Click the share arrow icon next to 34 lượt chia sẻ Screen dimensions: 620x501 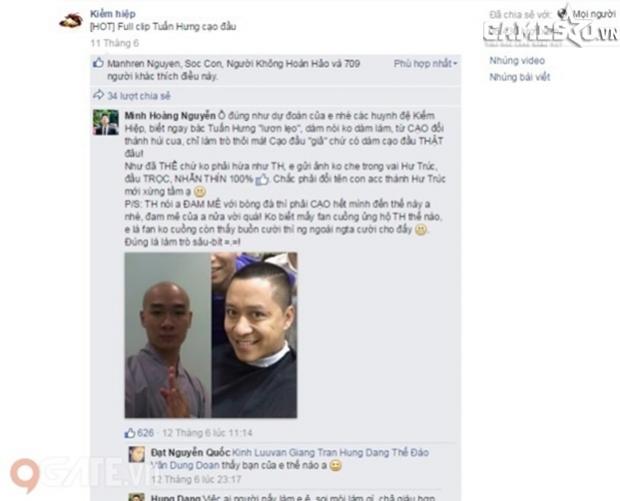(x=98, y=95)
